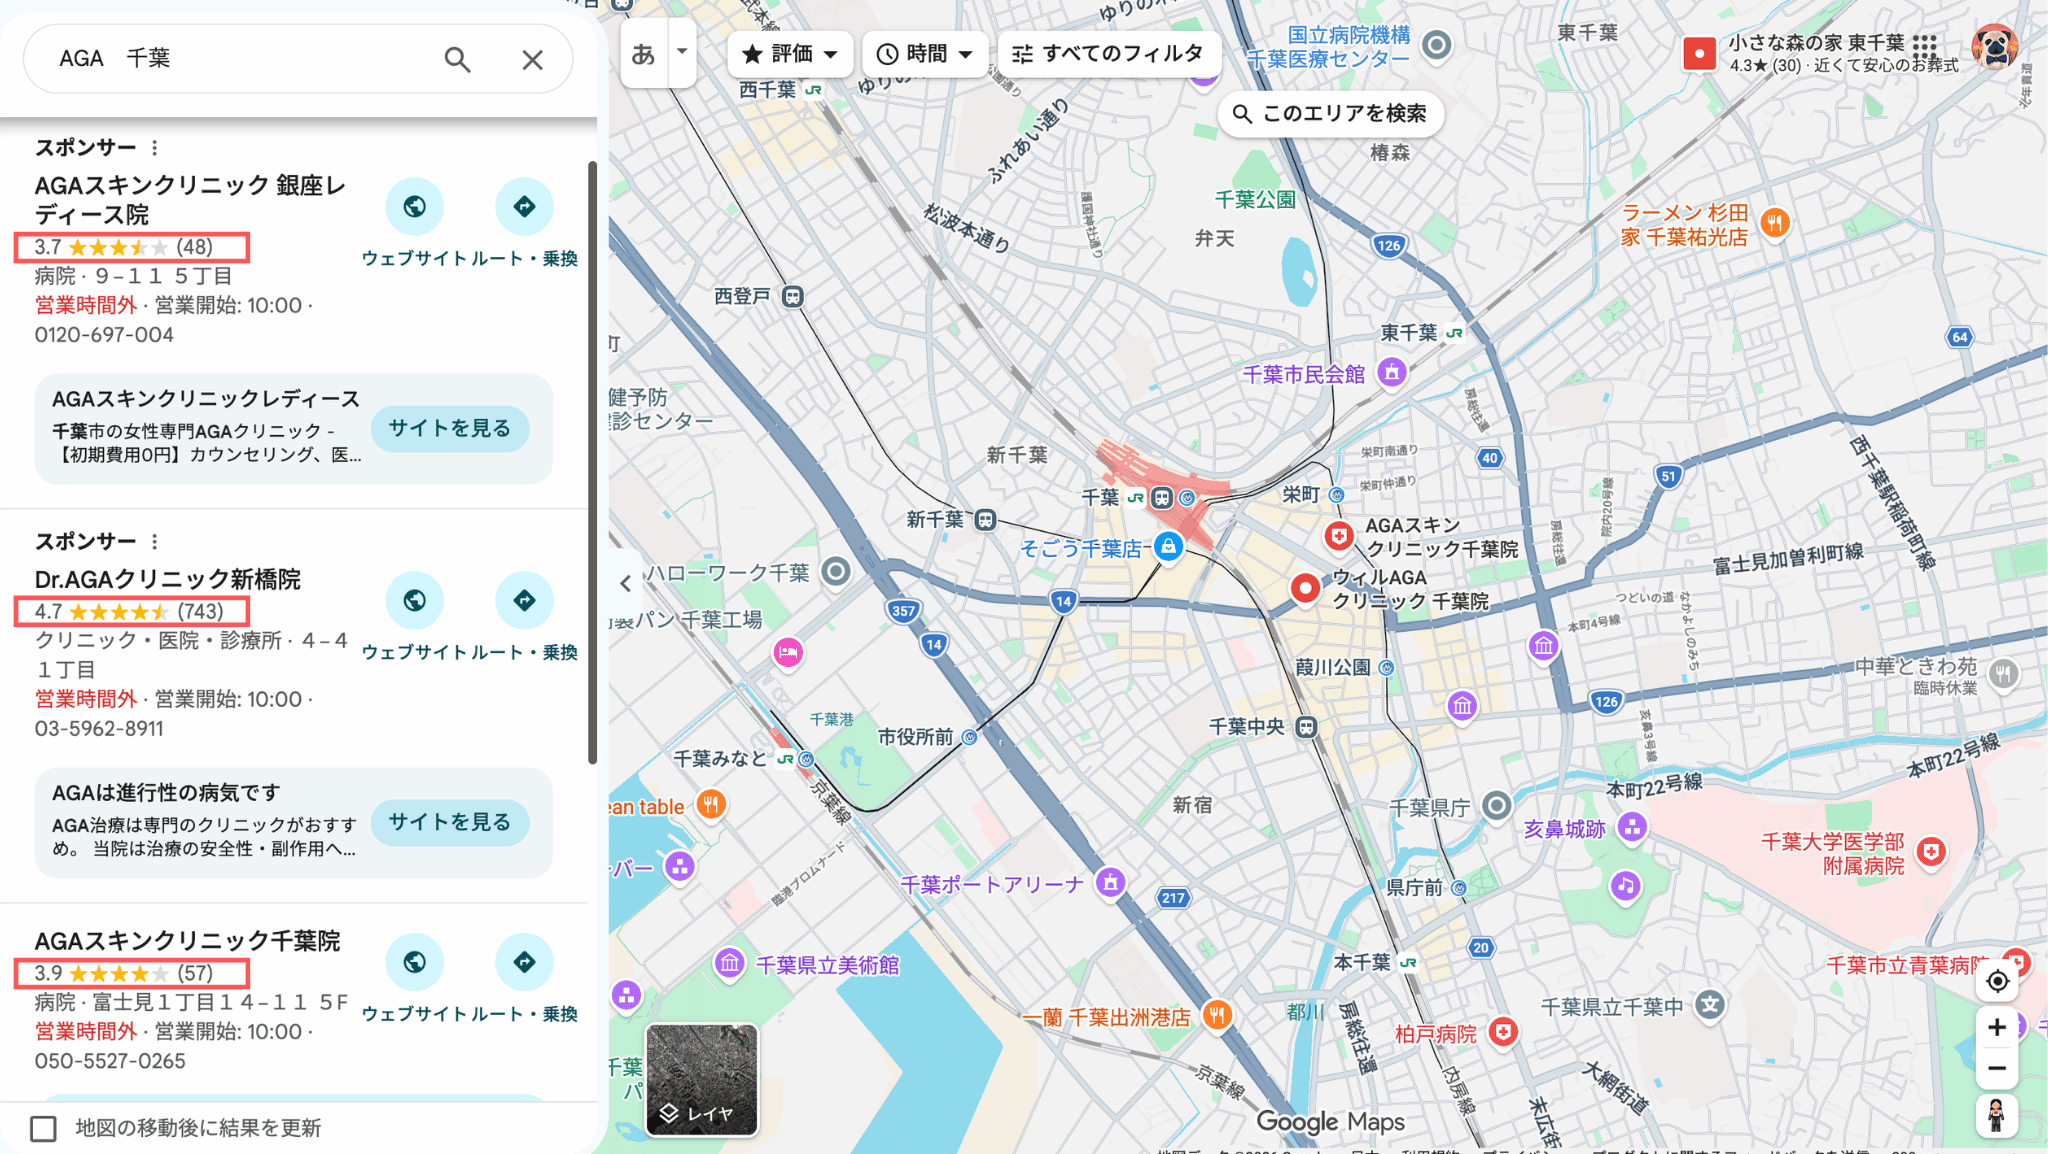The height and width of the screenshot is (1154, 2048).
Task: Zoom in the map with plus button
Action: point(1997,1027)
